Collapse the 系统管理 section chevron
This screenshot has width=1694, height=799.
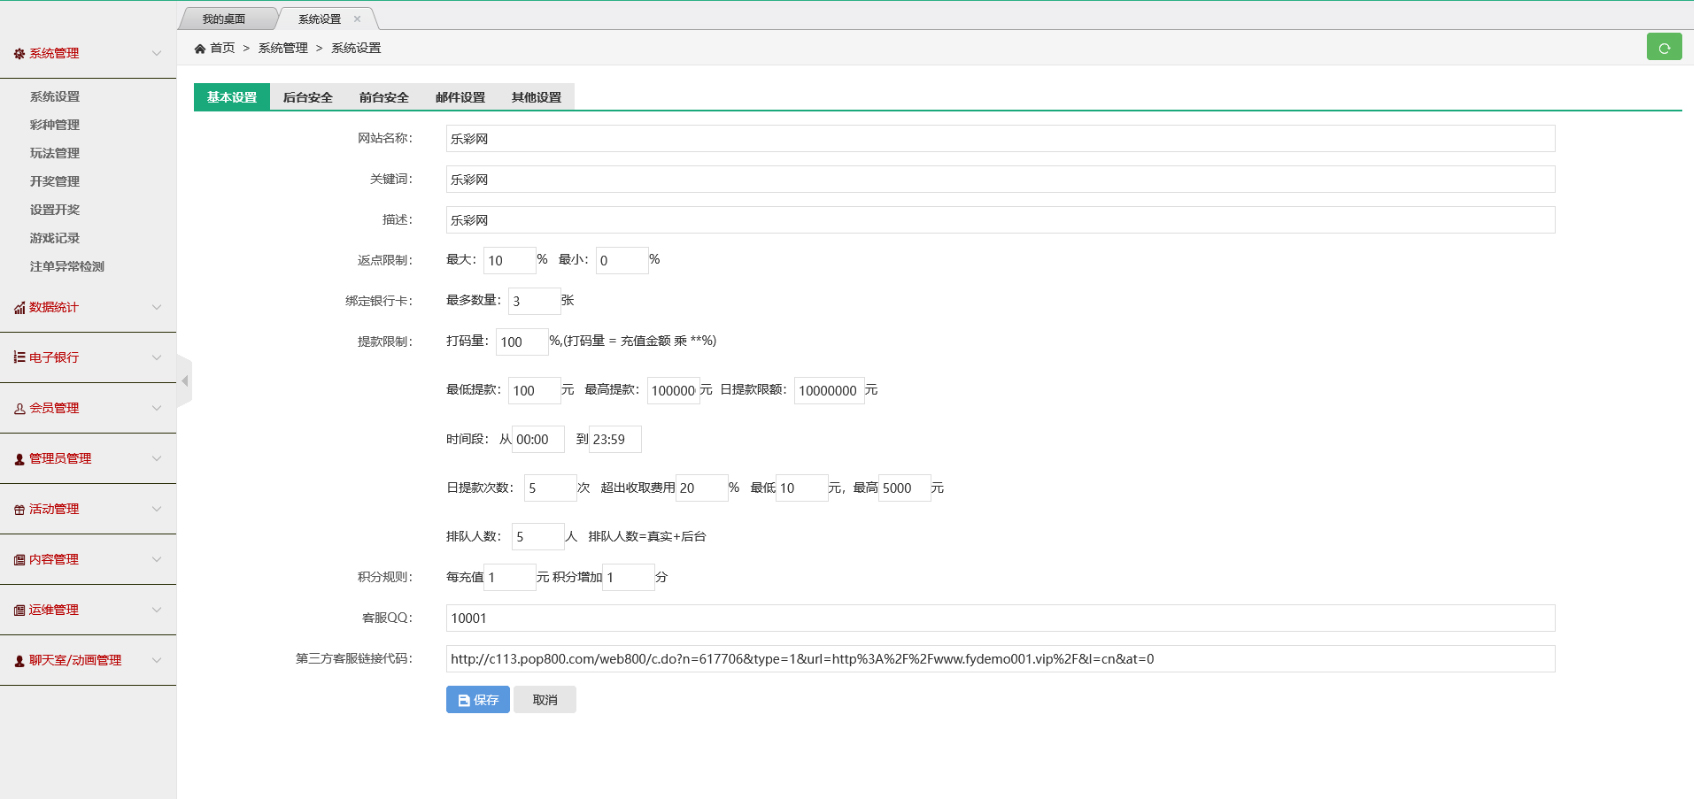156,53
